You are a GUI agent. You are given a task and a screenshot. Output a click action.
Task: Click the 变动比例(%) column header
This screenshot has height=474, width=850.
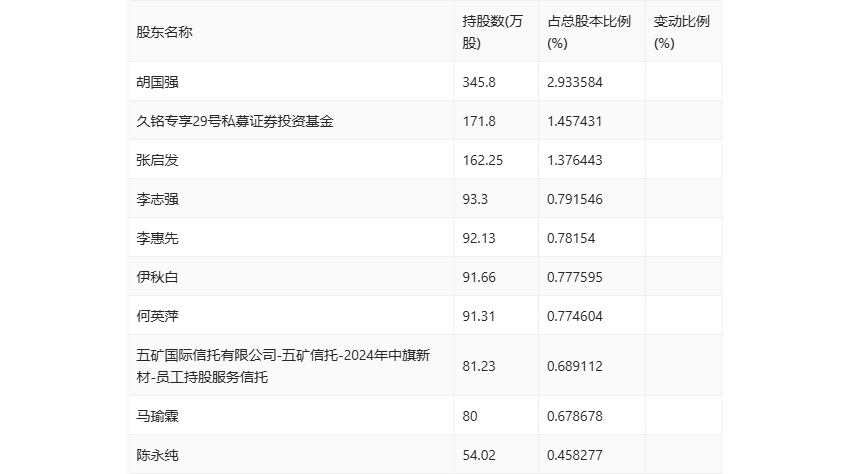coord(681,32)
